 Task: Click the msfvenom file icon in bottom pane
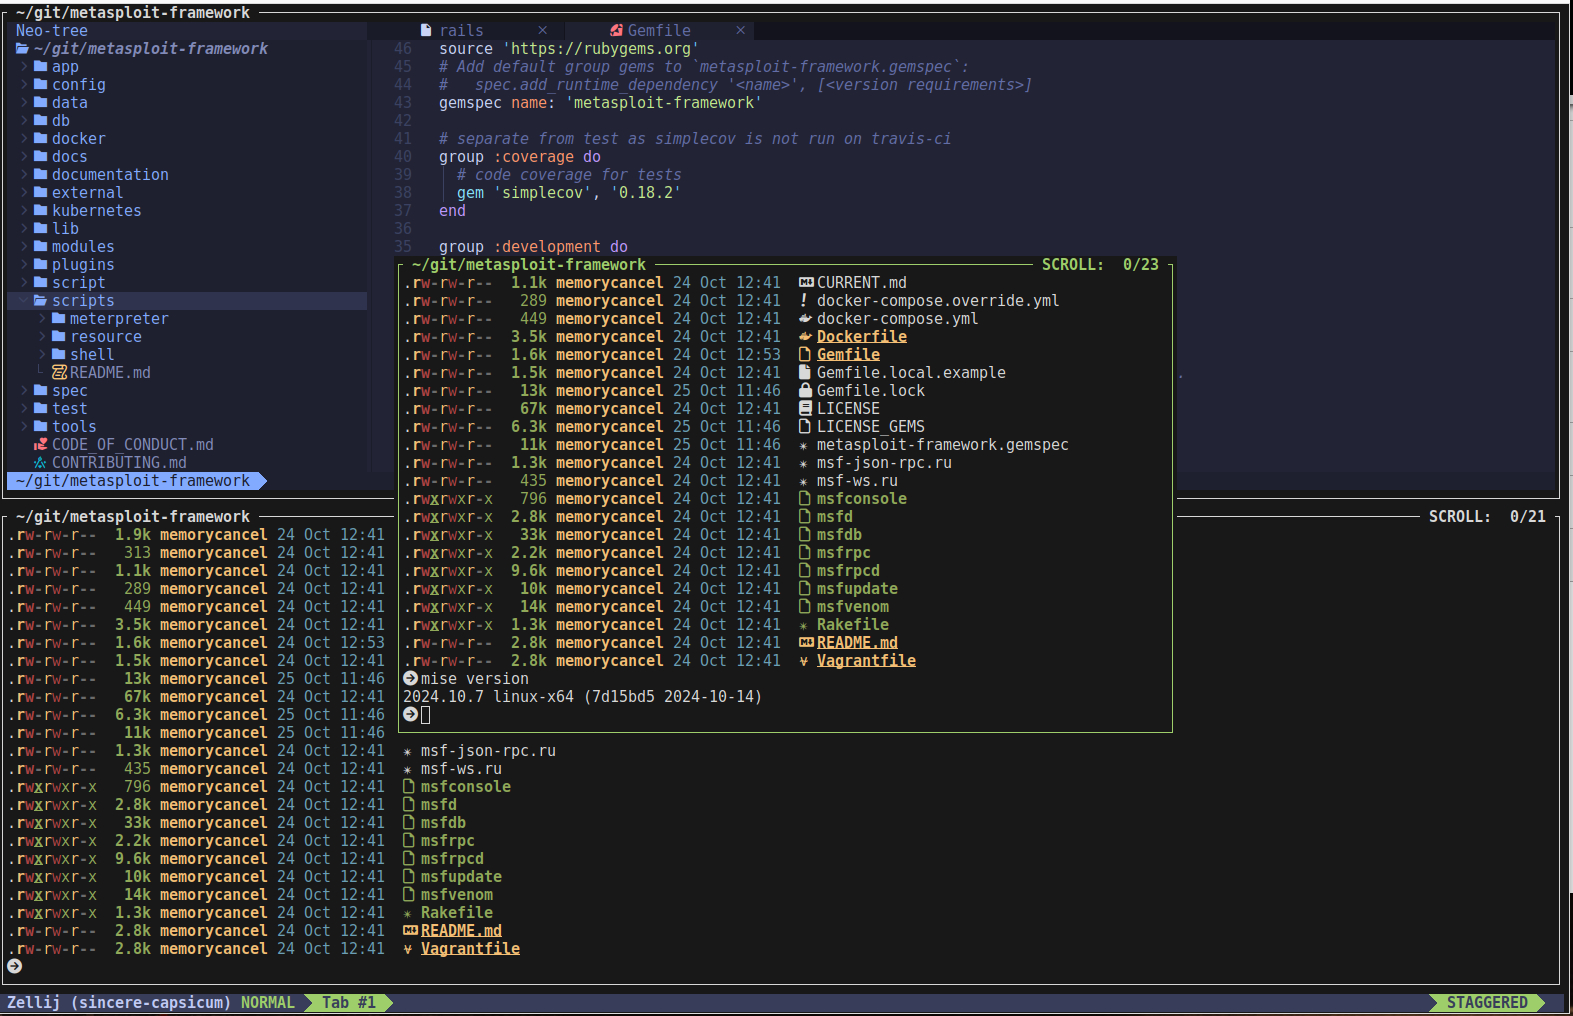click(409, 895)
